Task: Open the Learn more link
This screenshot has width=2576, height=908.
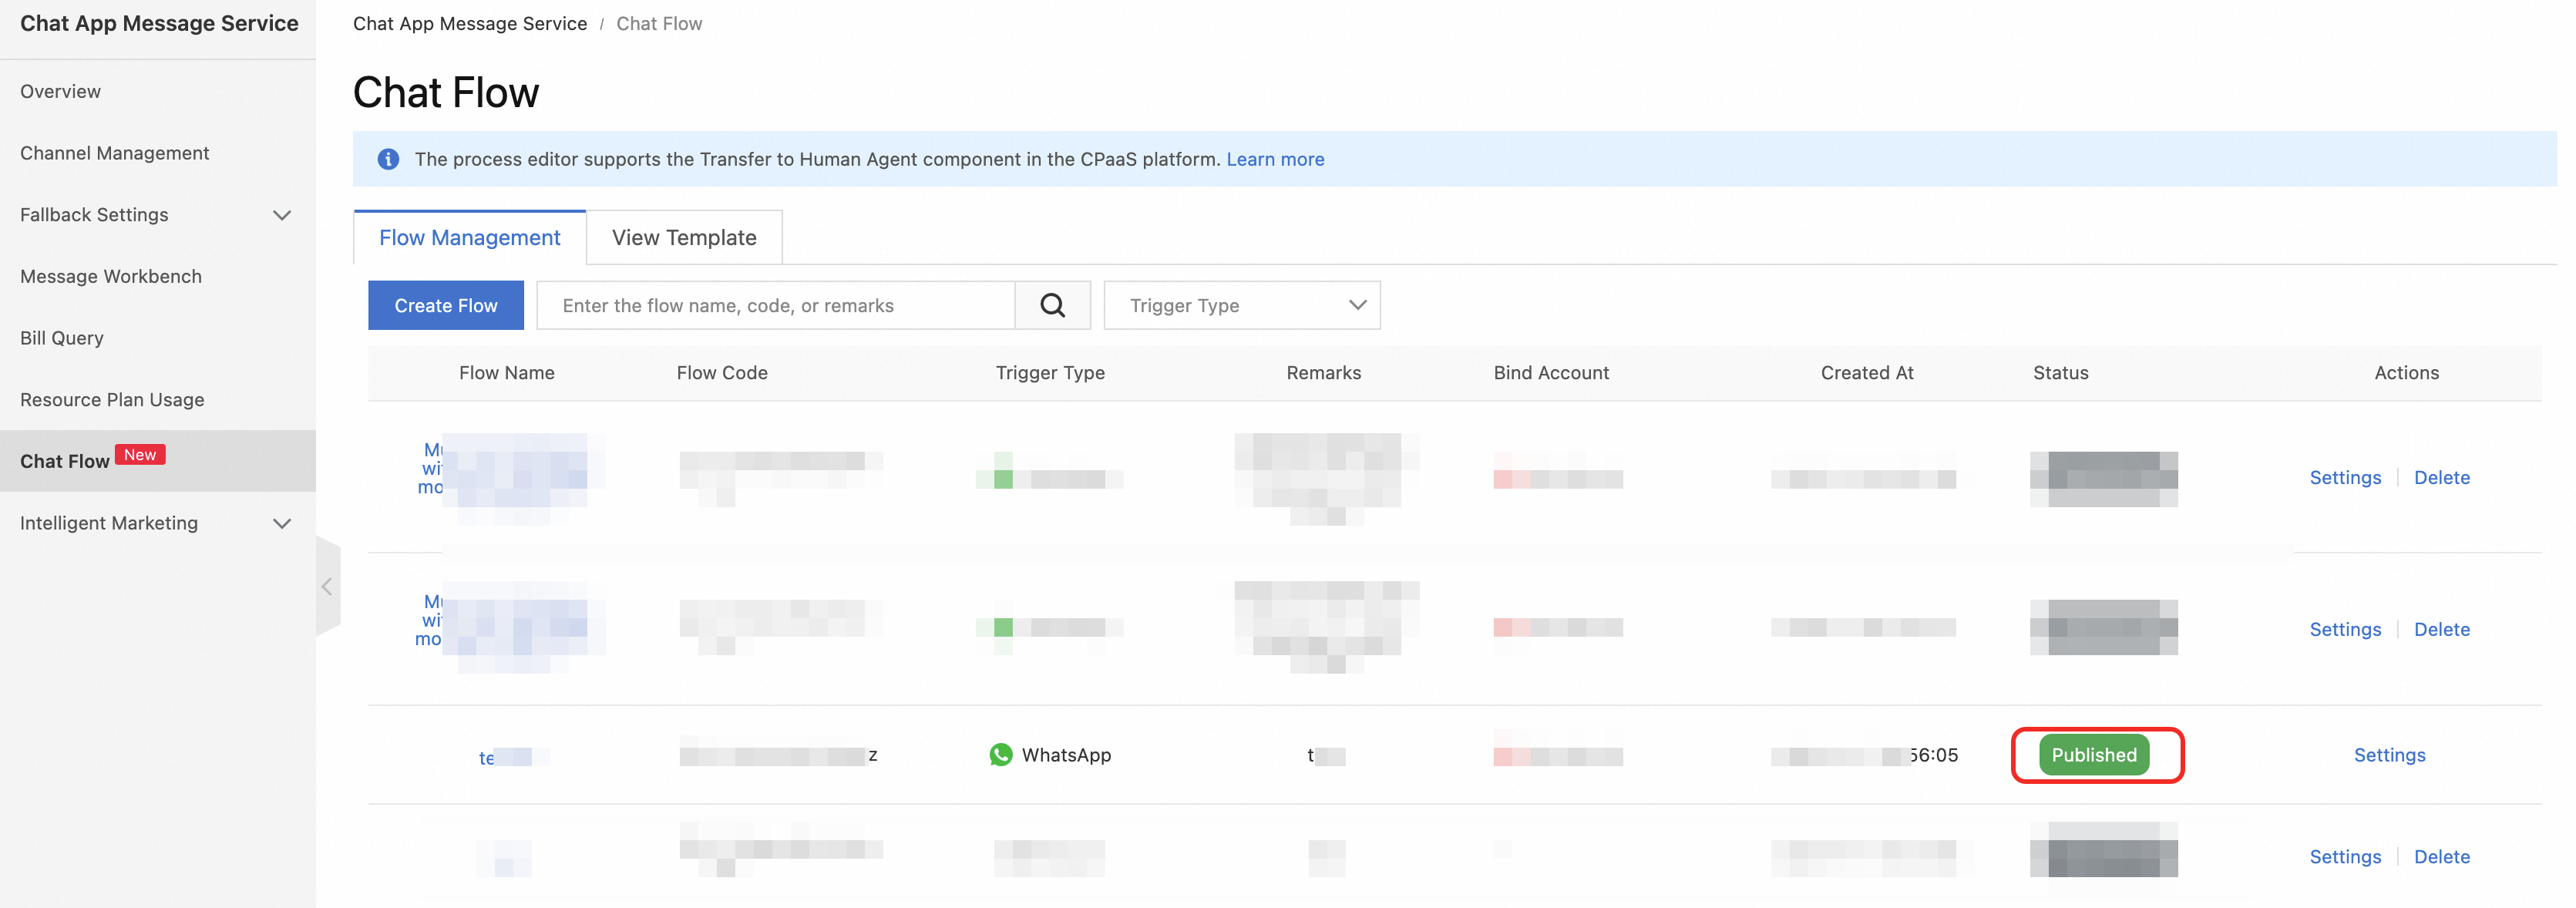Action: 1275,159
